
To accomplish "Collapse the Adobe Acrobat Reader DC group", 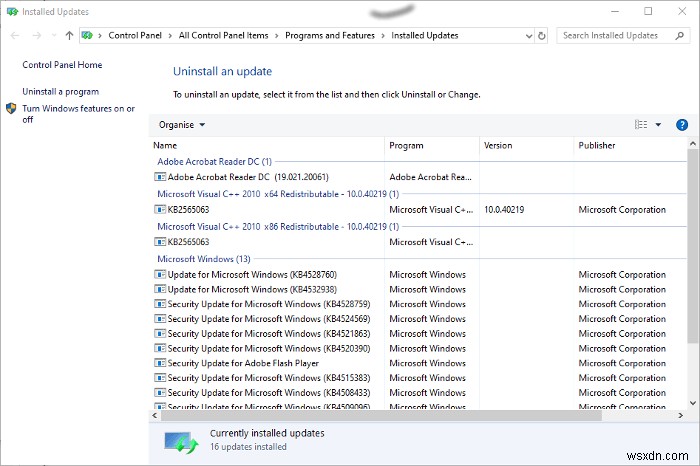I will (214, 162).
